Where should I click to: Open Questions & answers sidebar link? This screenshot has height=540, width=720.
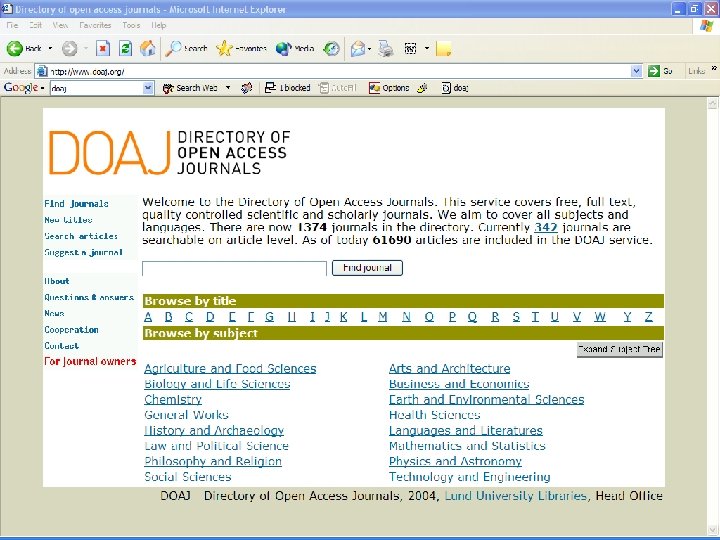click(x=89, y=298)
